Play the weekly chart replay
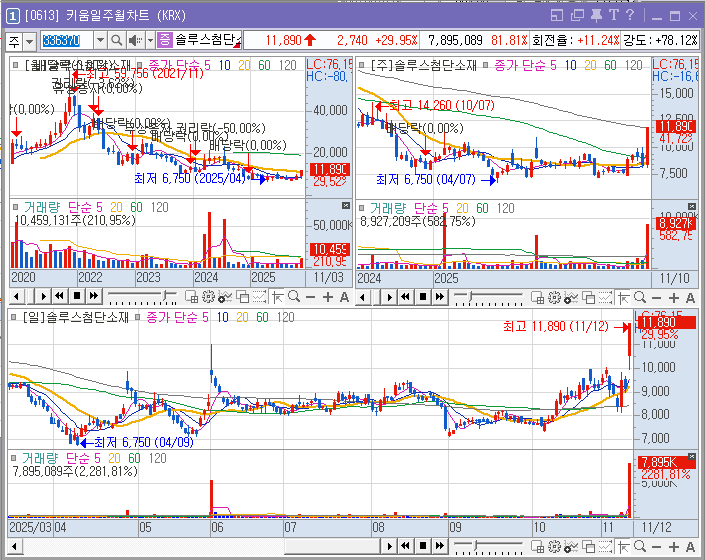This screenshot has height=560, width=705. pos(389,297)
